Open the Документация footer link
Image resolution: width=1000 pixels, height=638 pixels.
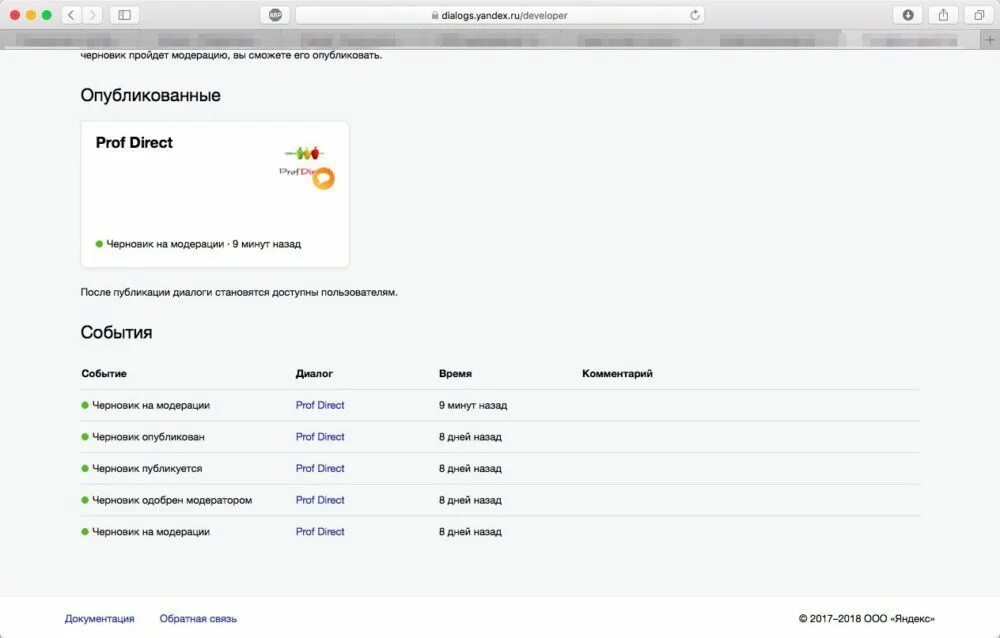coord(99,618)
